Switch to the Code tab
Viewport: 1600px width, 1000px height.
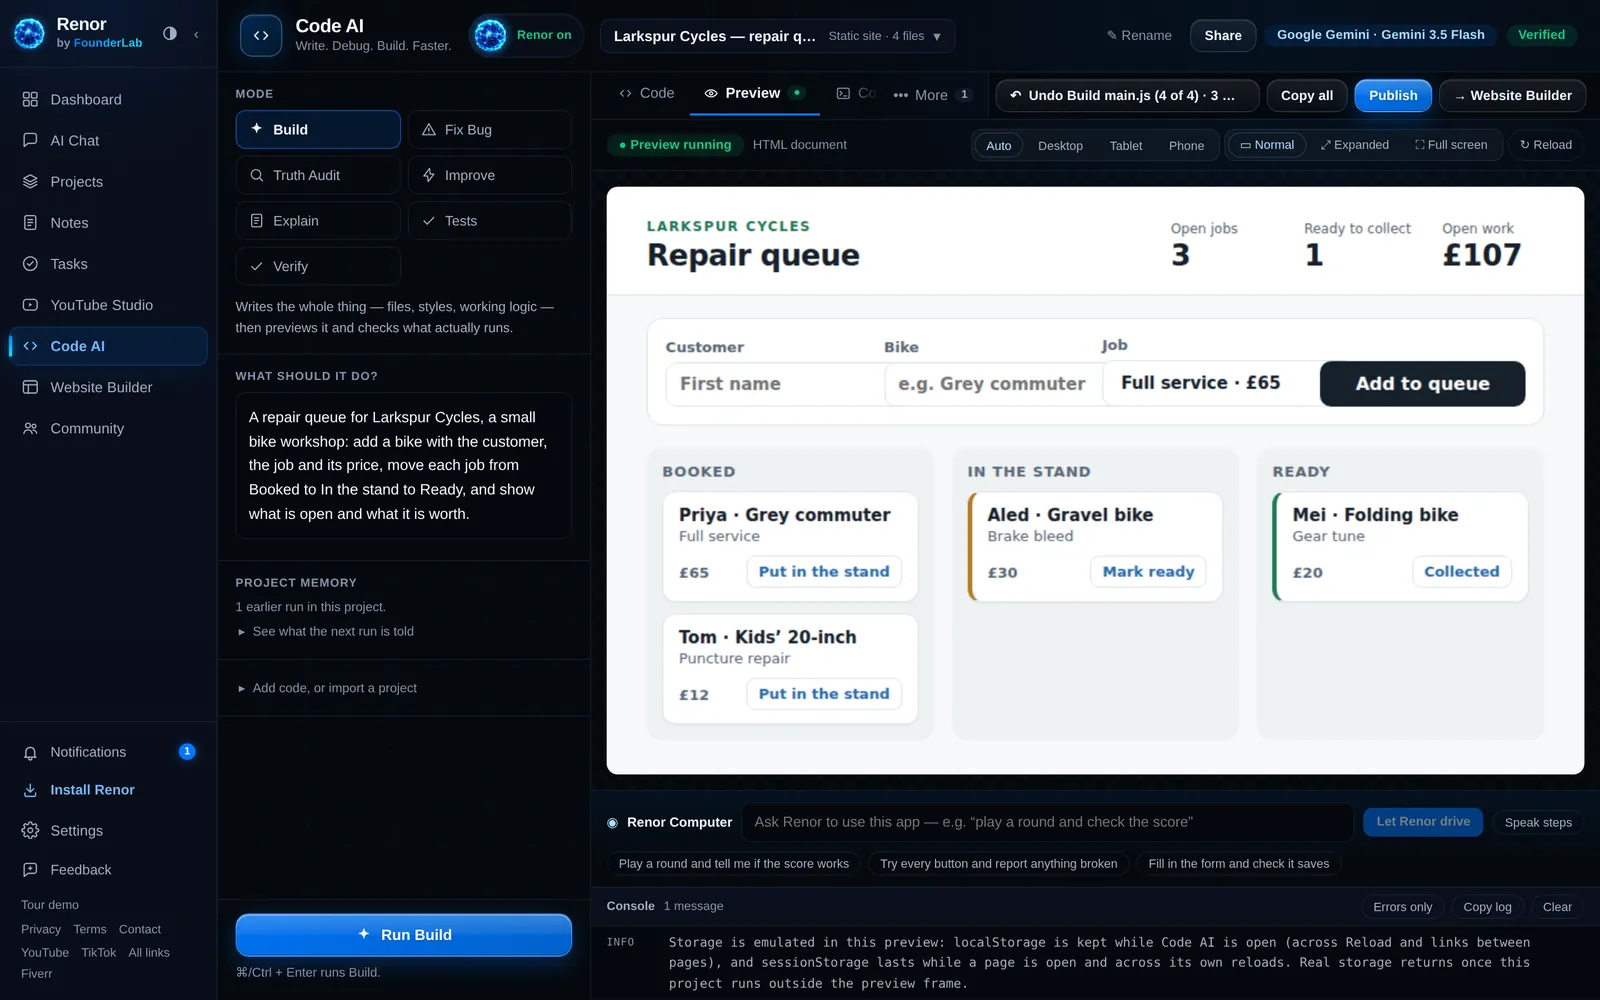(x=647, y=93)
